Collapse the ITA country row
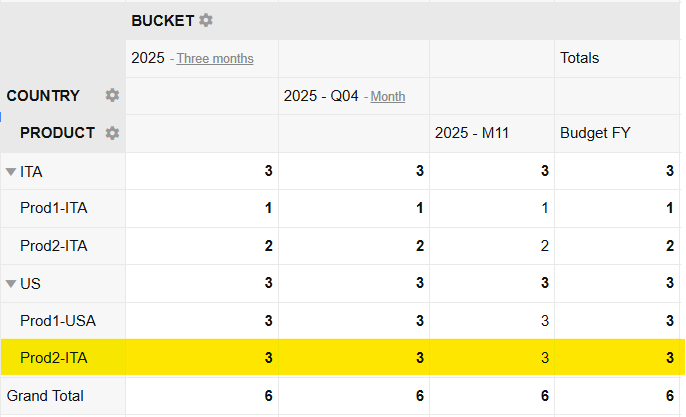 pyautogui.click(x=11, y=172)
